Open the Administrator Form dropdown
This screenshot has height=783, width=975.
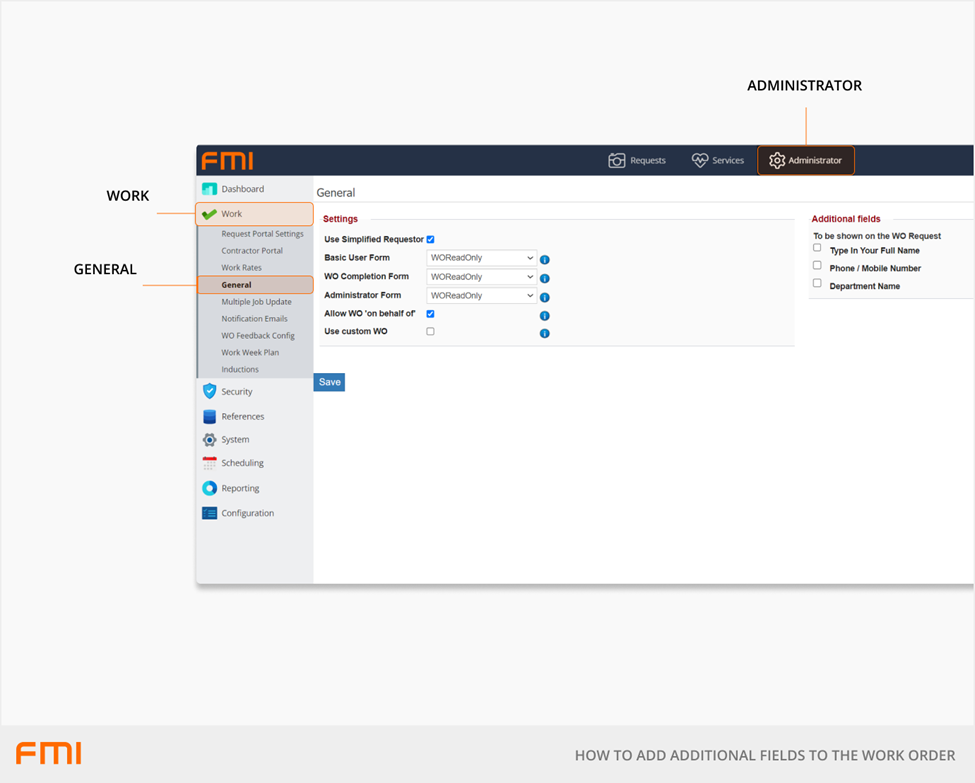(x=482, y=296)
